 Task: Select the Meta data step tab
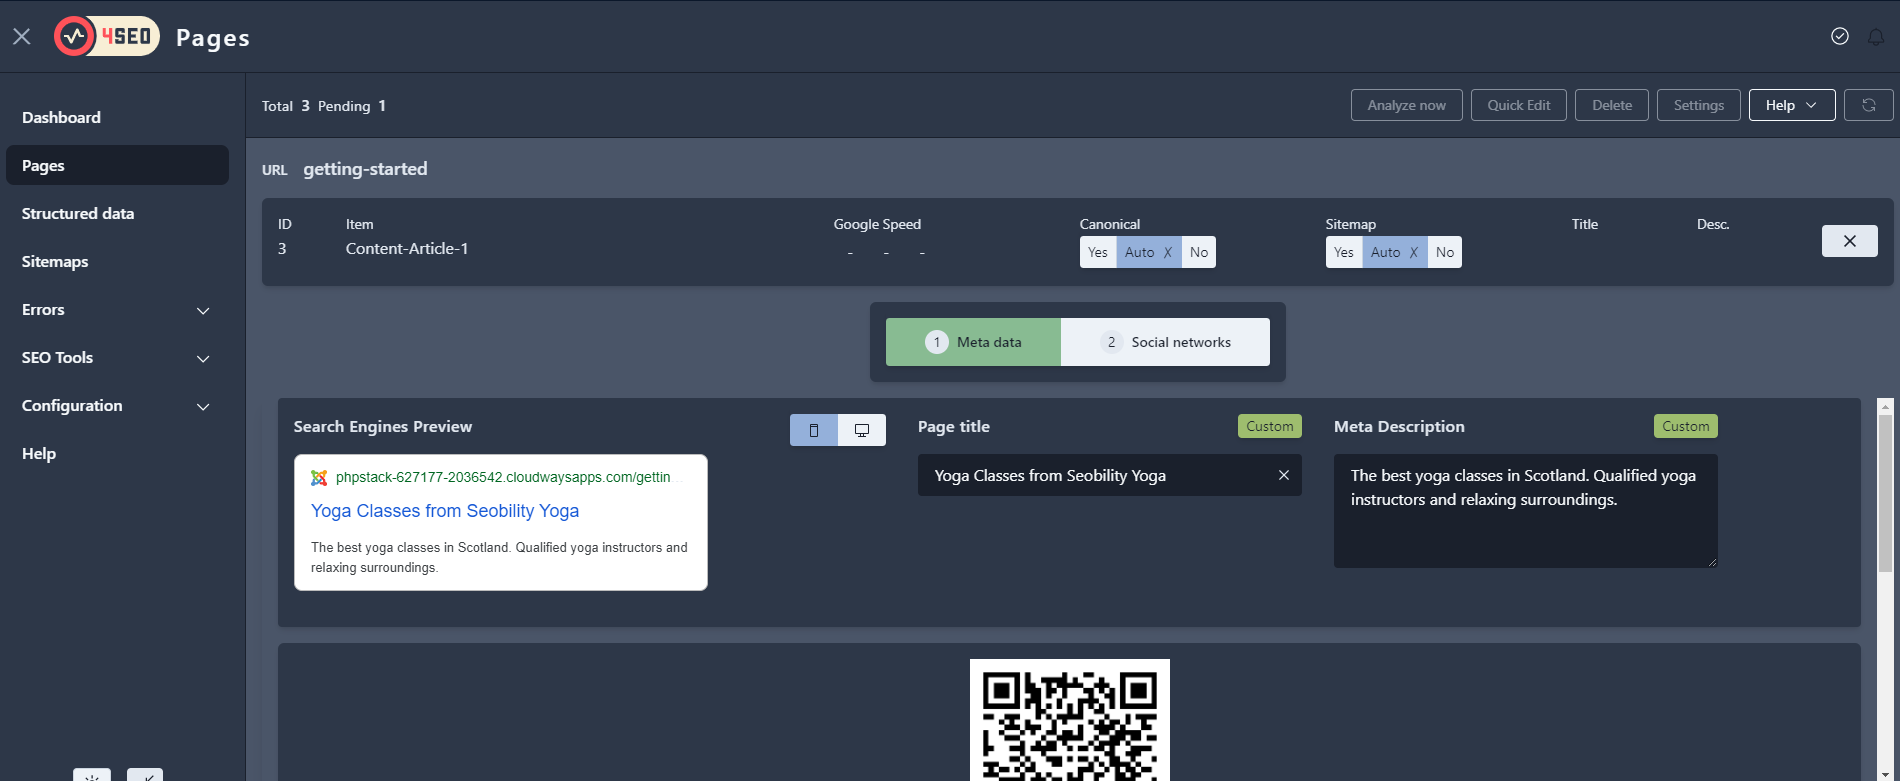tap(973, 342)
